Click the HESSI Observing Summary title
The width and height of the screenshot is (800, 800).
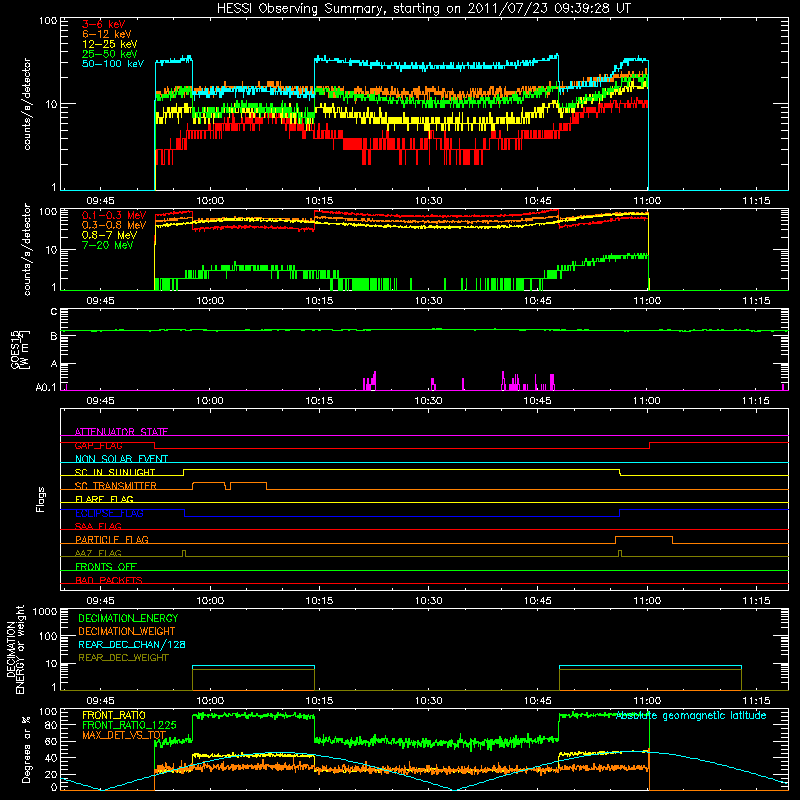(423, 9)
